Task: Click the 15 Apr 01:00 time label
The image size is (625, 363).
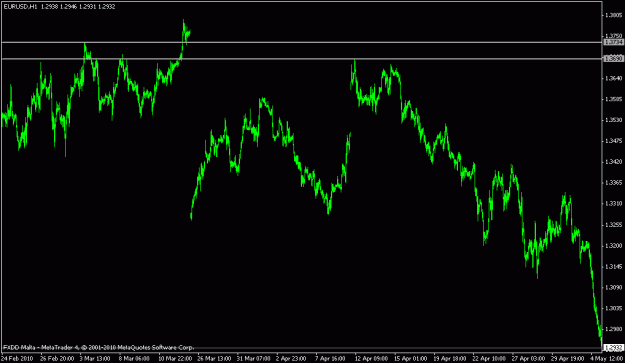Action: point(411,358)
